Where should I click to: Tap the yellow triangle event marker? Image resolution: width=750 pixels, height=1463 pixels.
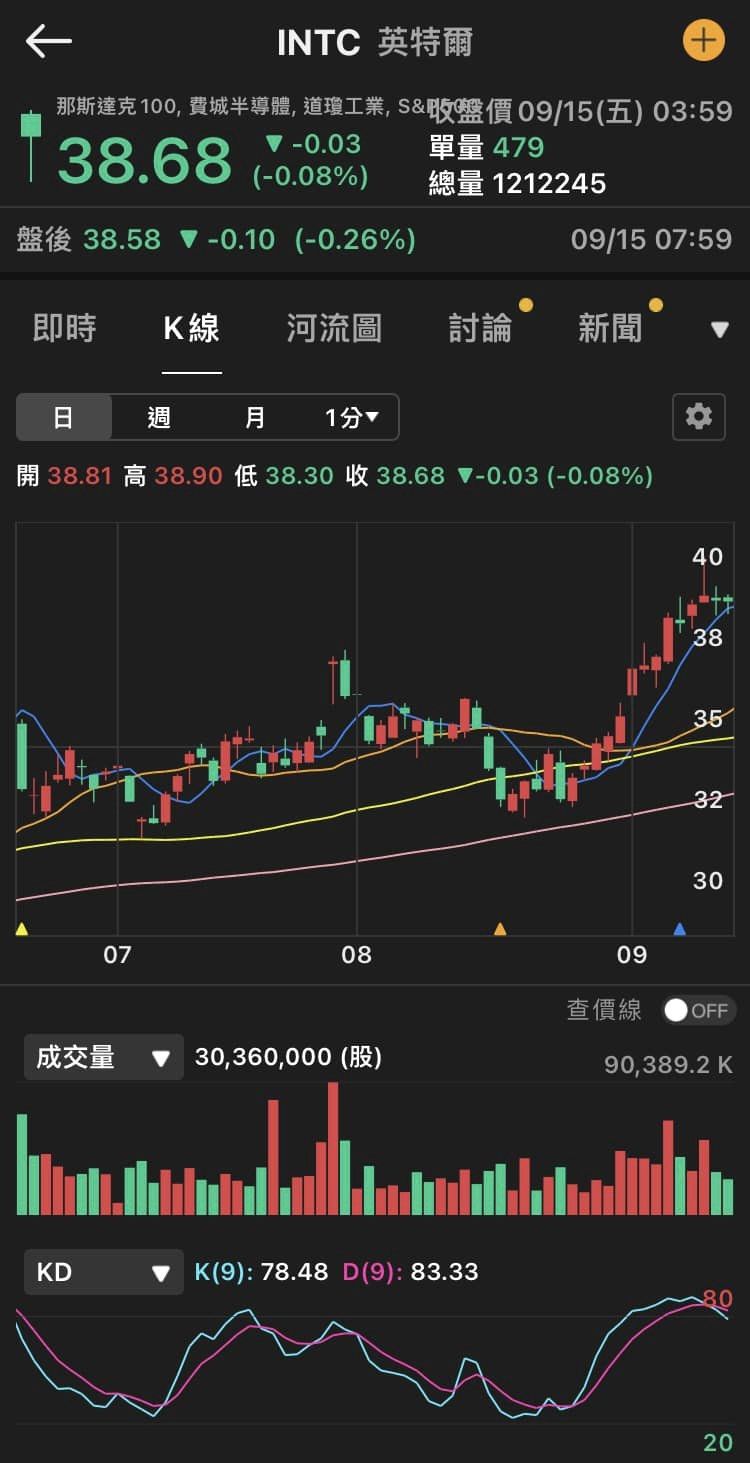pyautogui.click(x=22, y=929)
